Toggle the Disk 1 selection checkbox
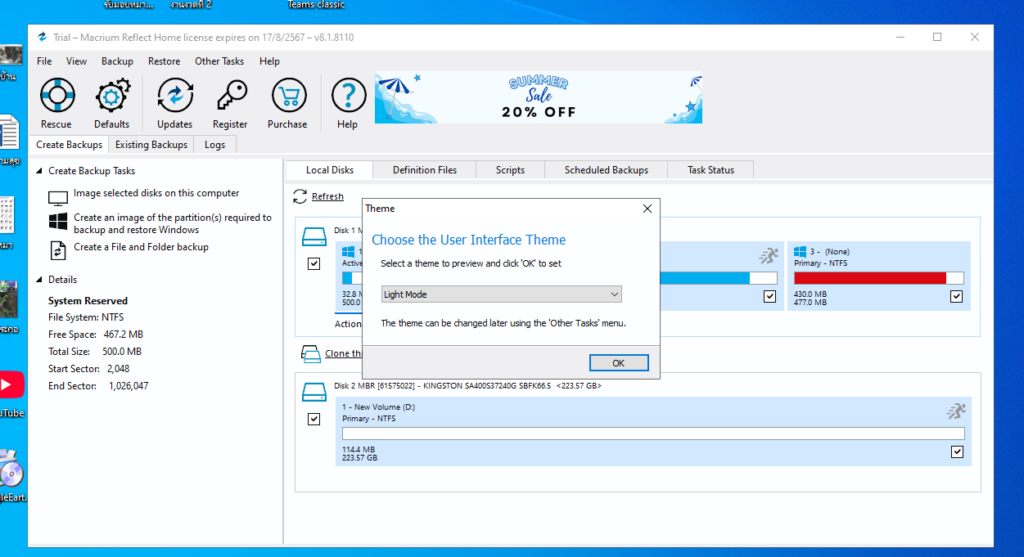 (314, 264)
